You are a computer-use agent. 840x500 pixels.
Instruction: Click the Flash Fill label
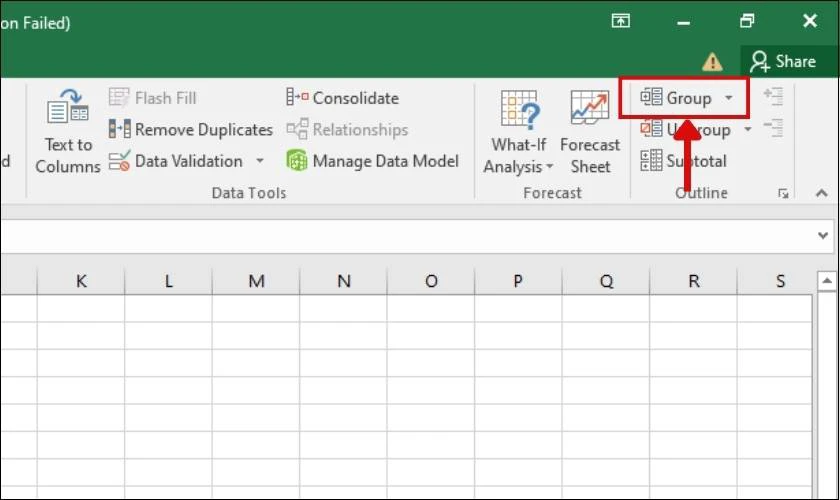point(166,98)
